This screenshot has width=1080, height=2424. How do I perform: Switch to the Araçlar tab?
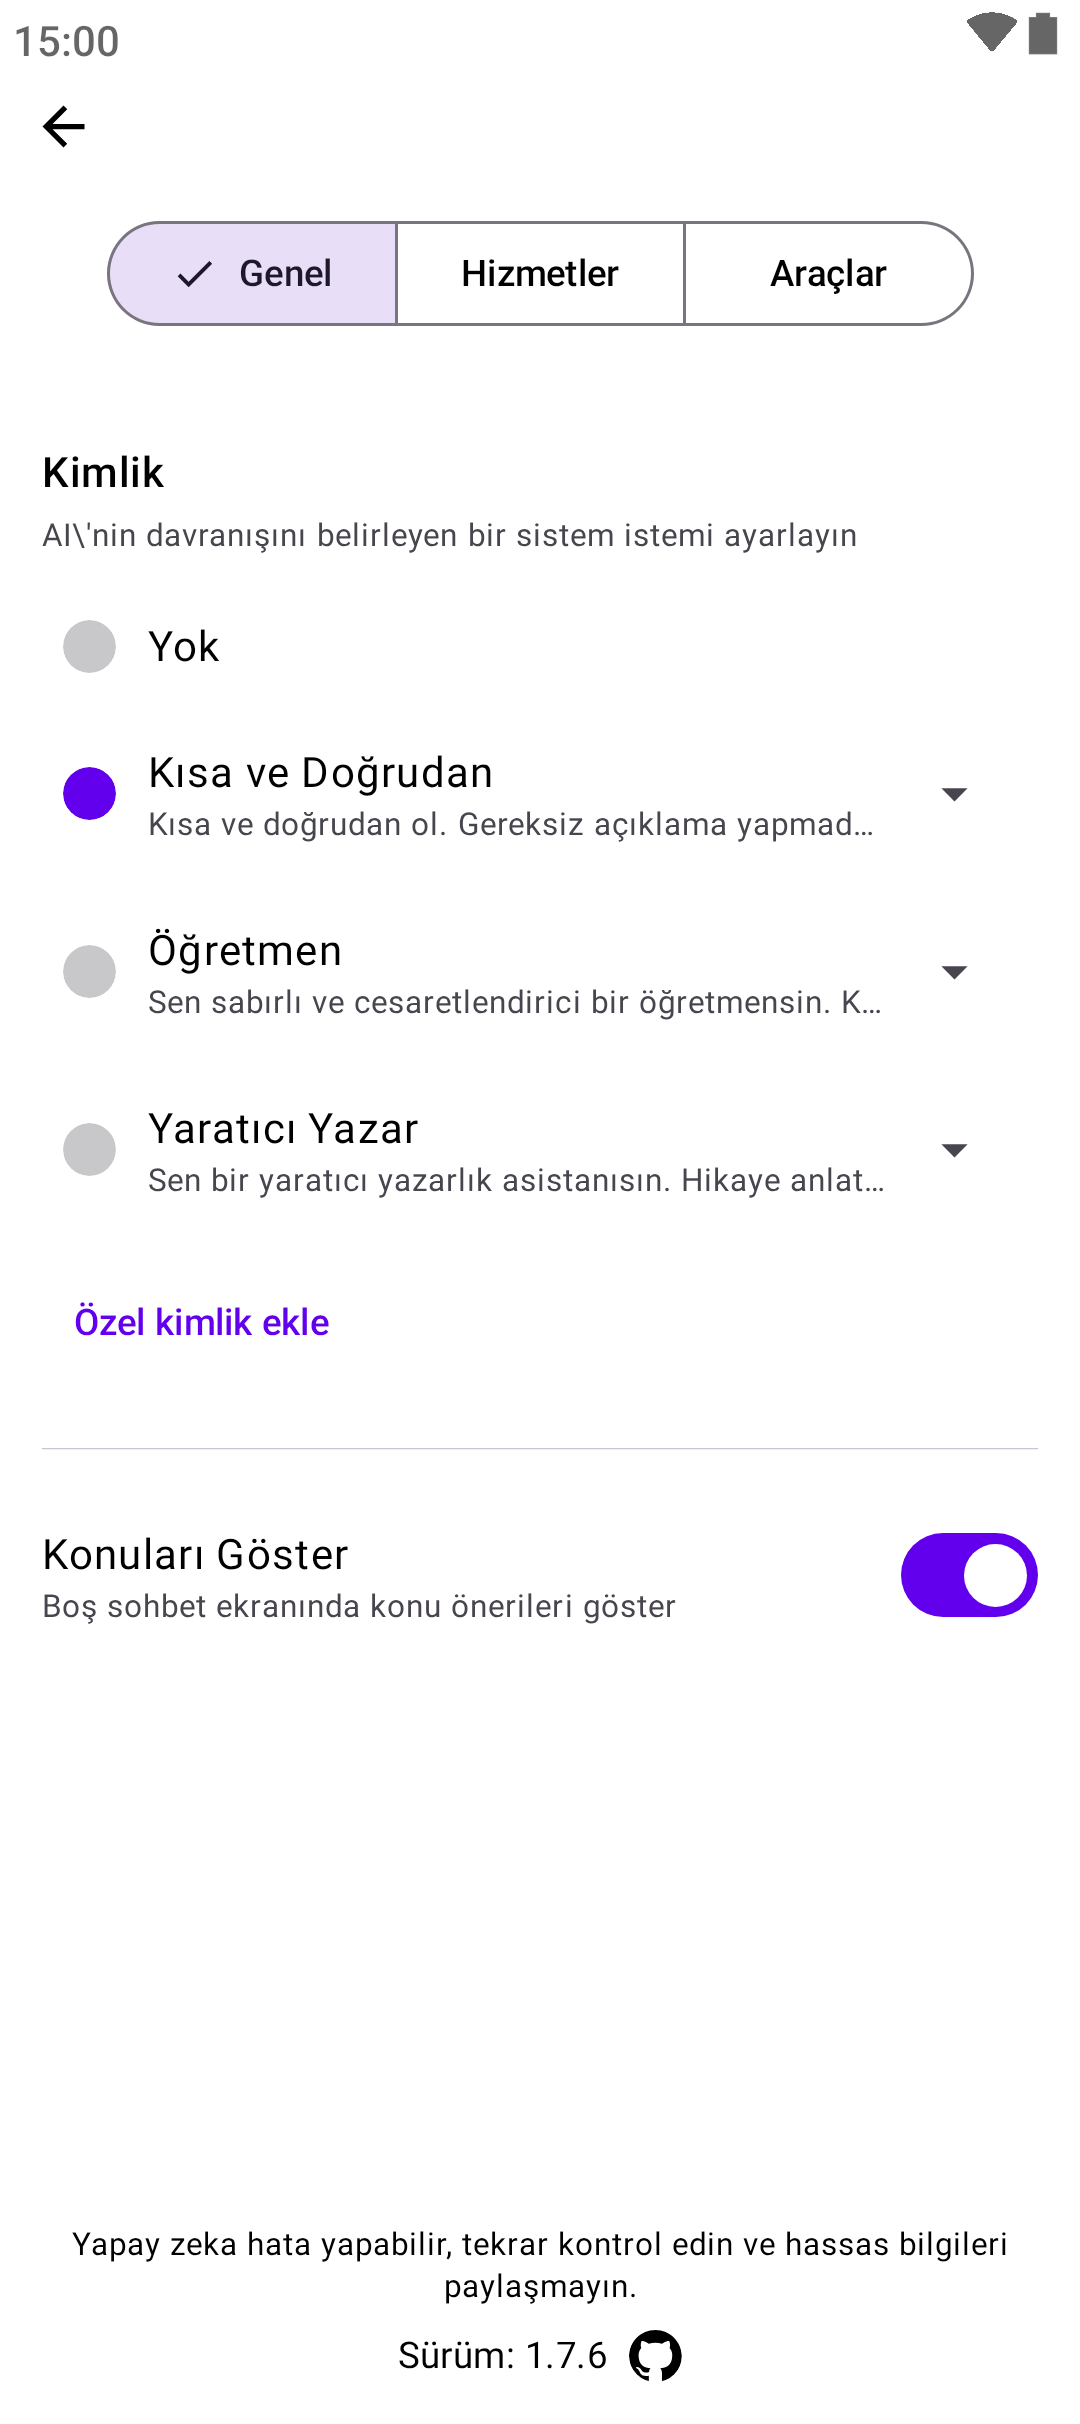point(828,274)
